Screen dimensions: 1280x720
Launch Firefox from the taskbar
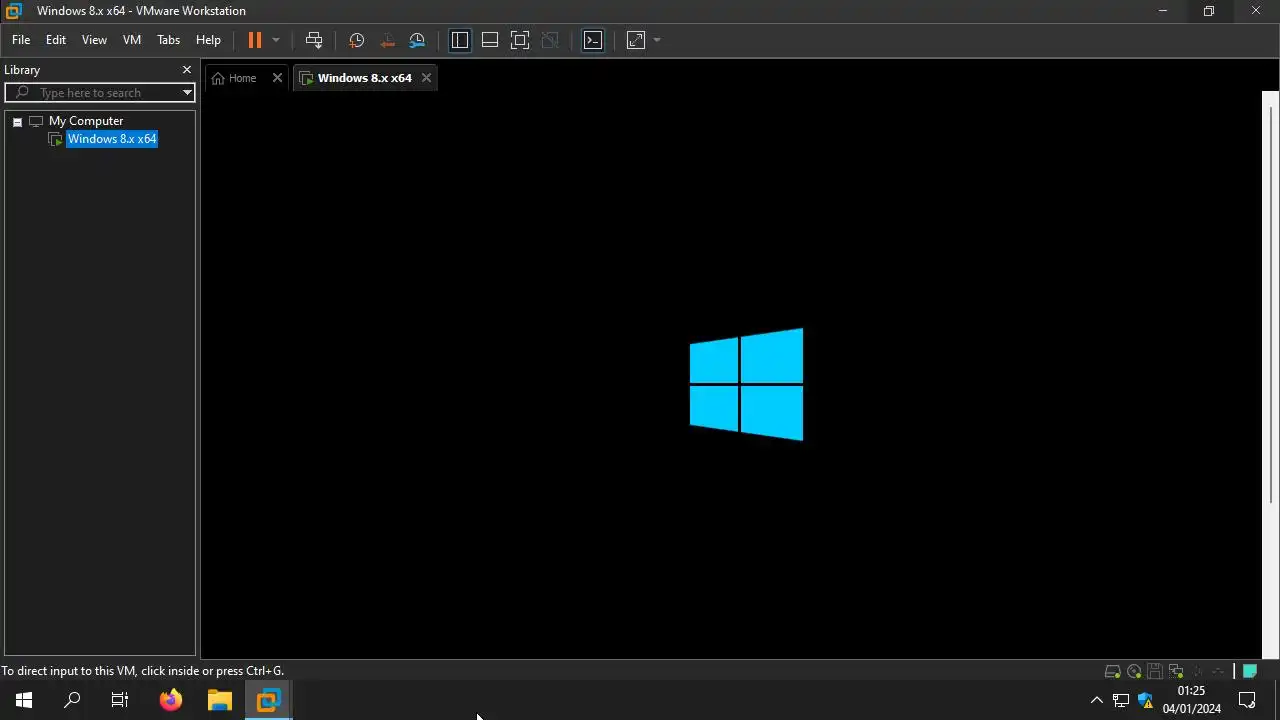click(171, 700)
